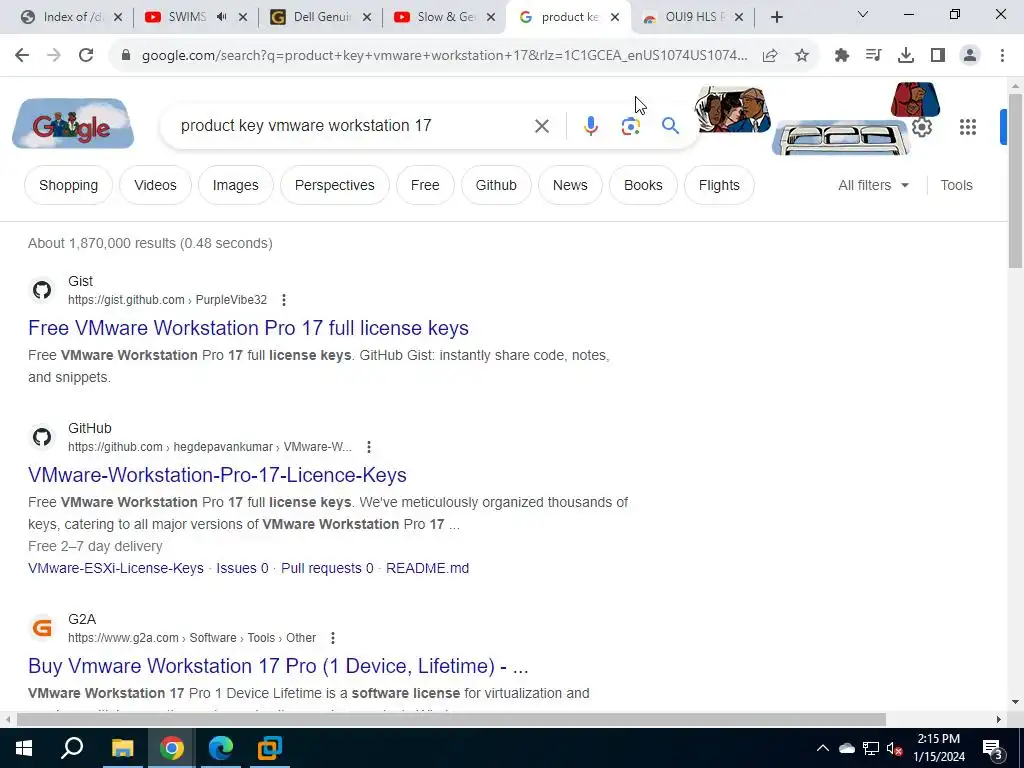Open the Chrome profile avatar
This screenshot has width=1024, height=768.
click(970, 56)
